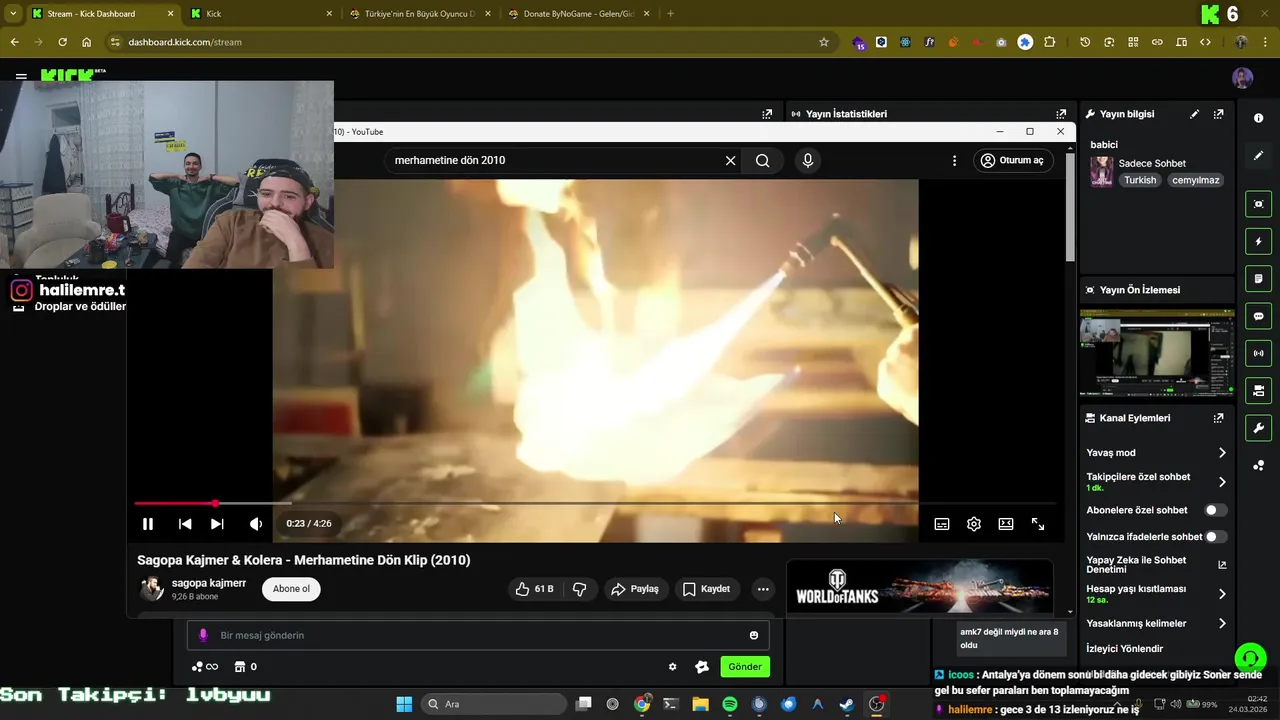Skip to next video in player
The width and height of the screenshot is (1280, 720).
tap(217, 524)
